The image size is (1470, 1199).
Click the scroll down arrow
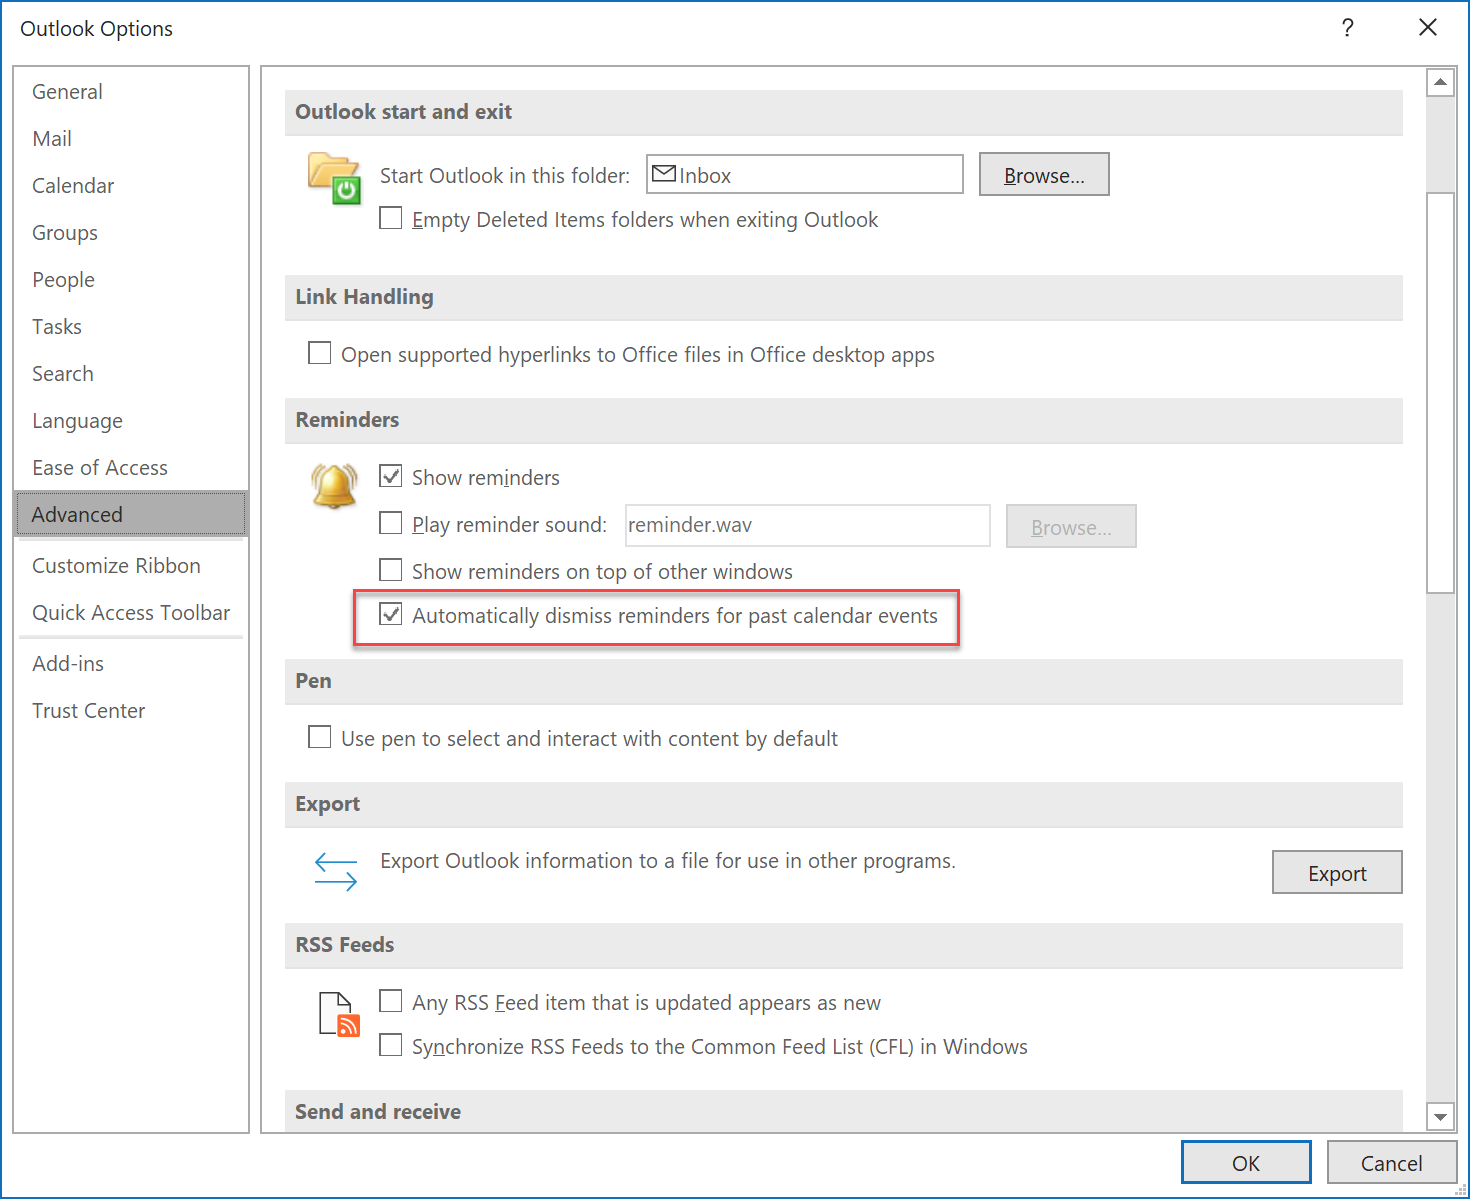(1440, 1116)
